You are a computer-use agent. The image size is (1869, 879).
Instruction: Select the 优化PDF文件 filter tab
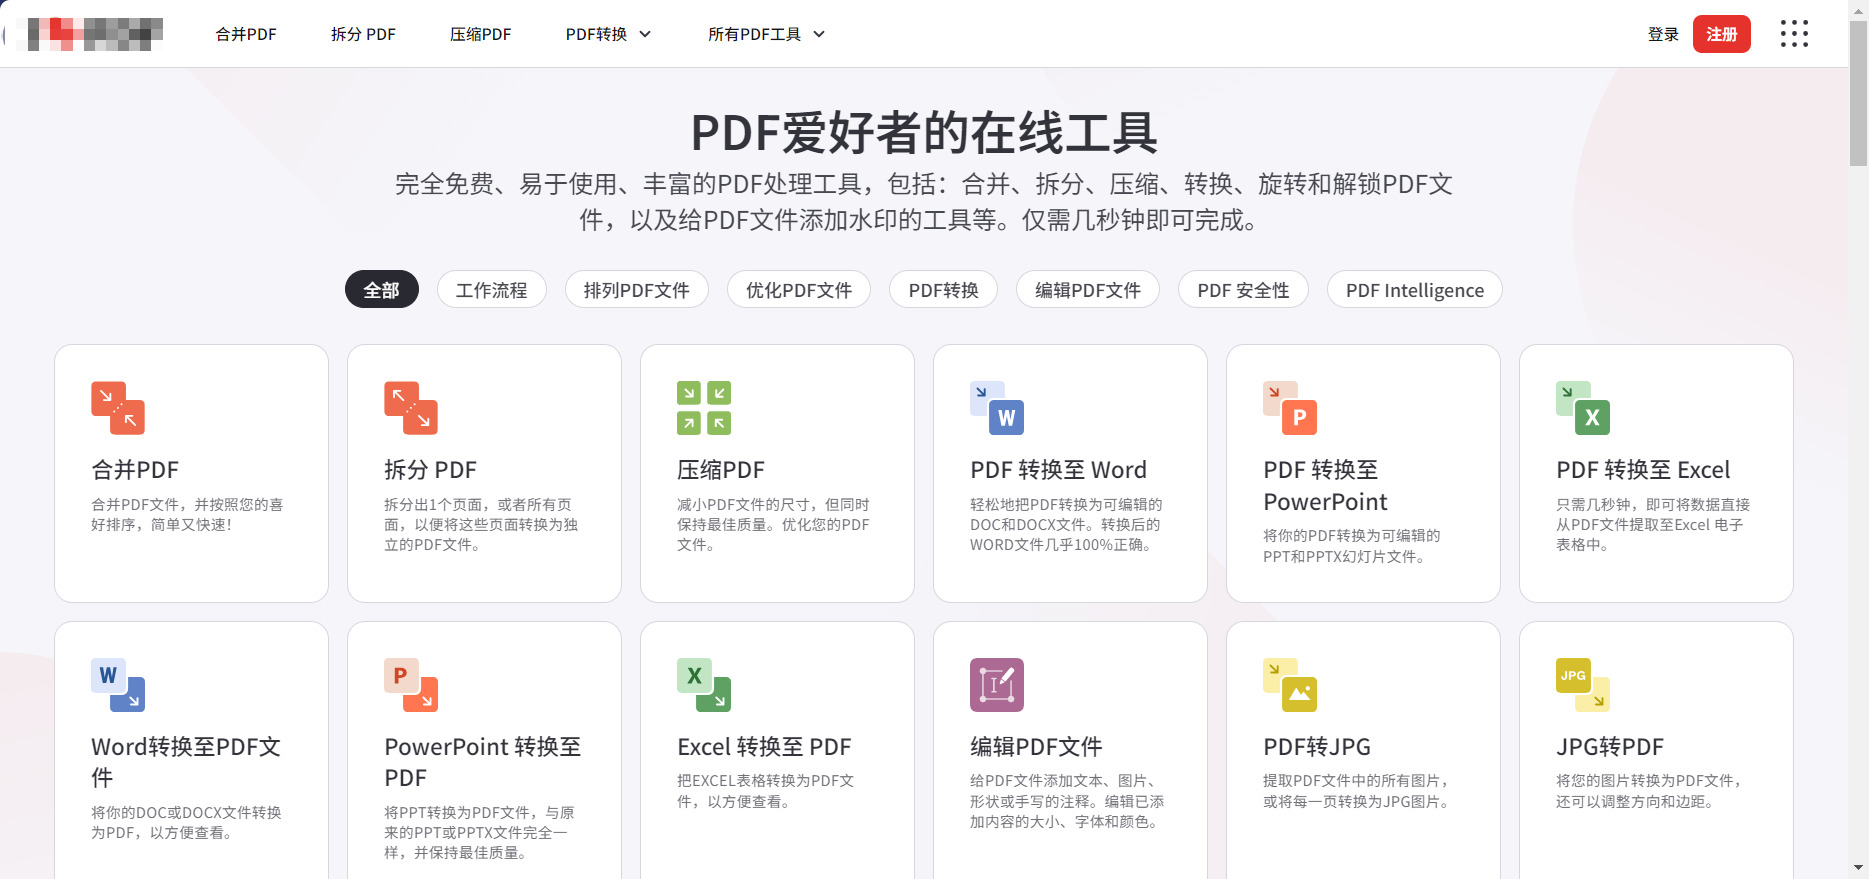(x=799, y=290)
